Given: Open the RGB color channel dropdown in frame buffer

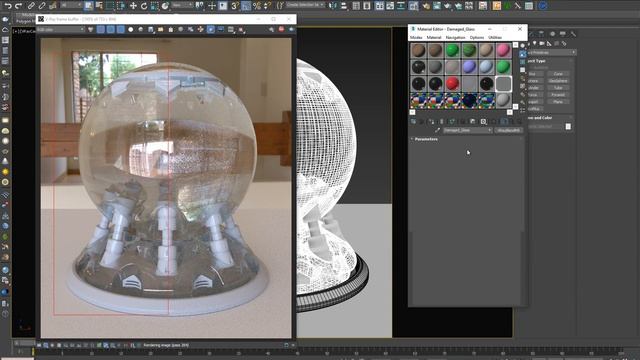Looking at the screenshot, I should 61,29.
